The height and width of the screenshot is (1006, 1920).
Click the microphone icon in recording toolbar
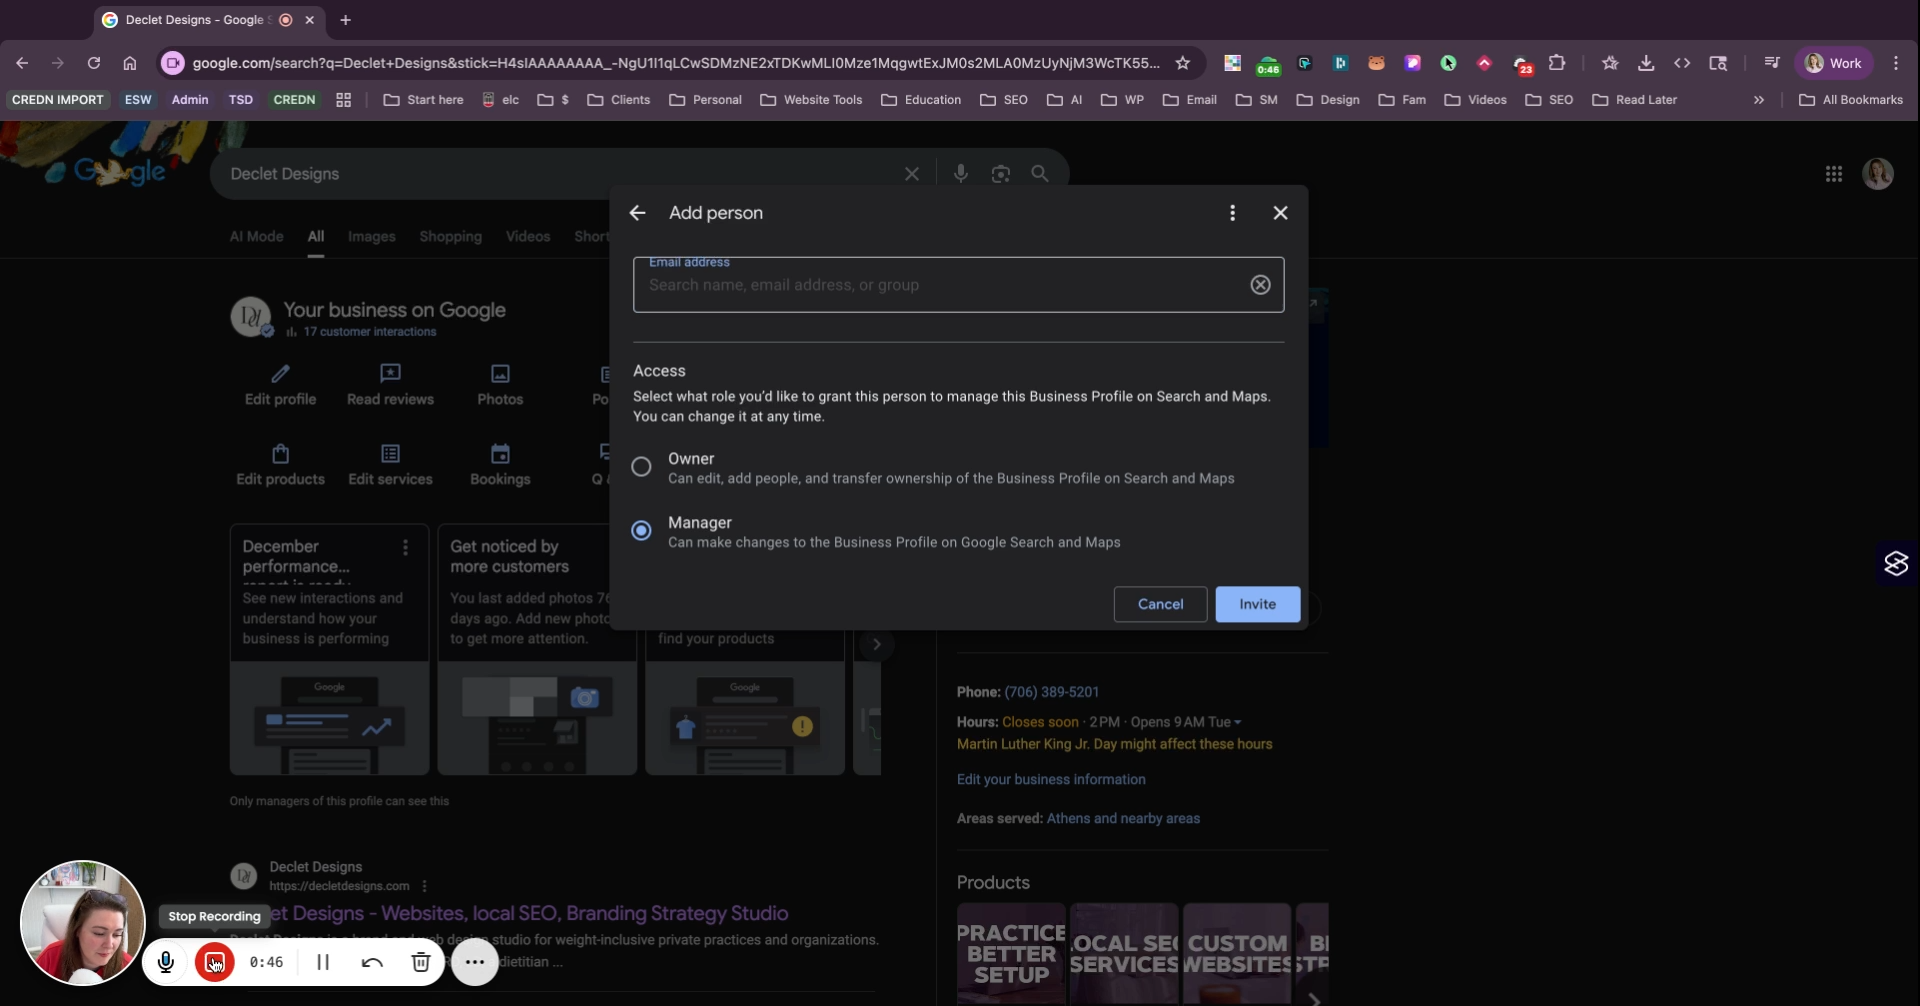pos(166,962)
